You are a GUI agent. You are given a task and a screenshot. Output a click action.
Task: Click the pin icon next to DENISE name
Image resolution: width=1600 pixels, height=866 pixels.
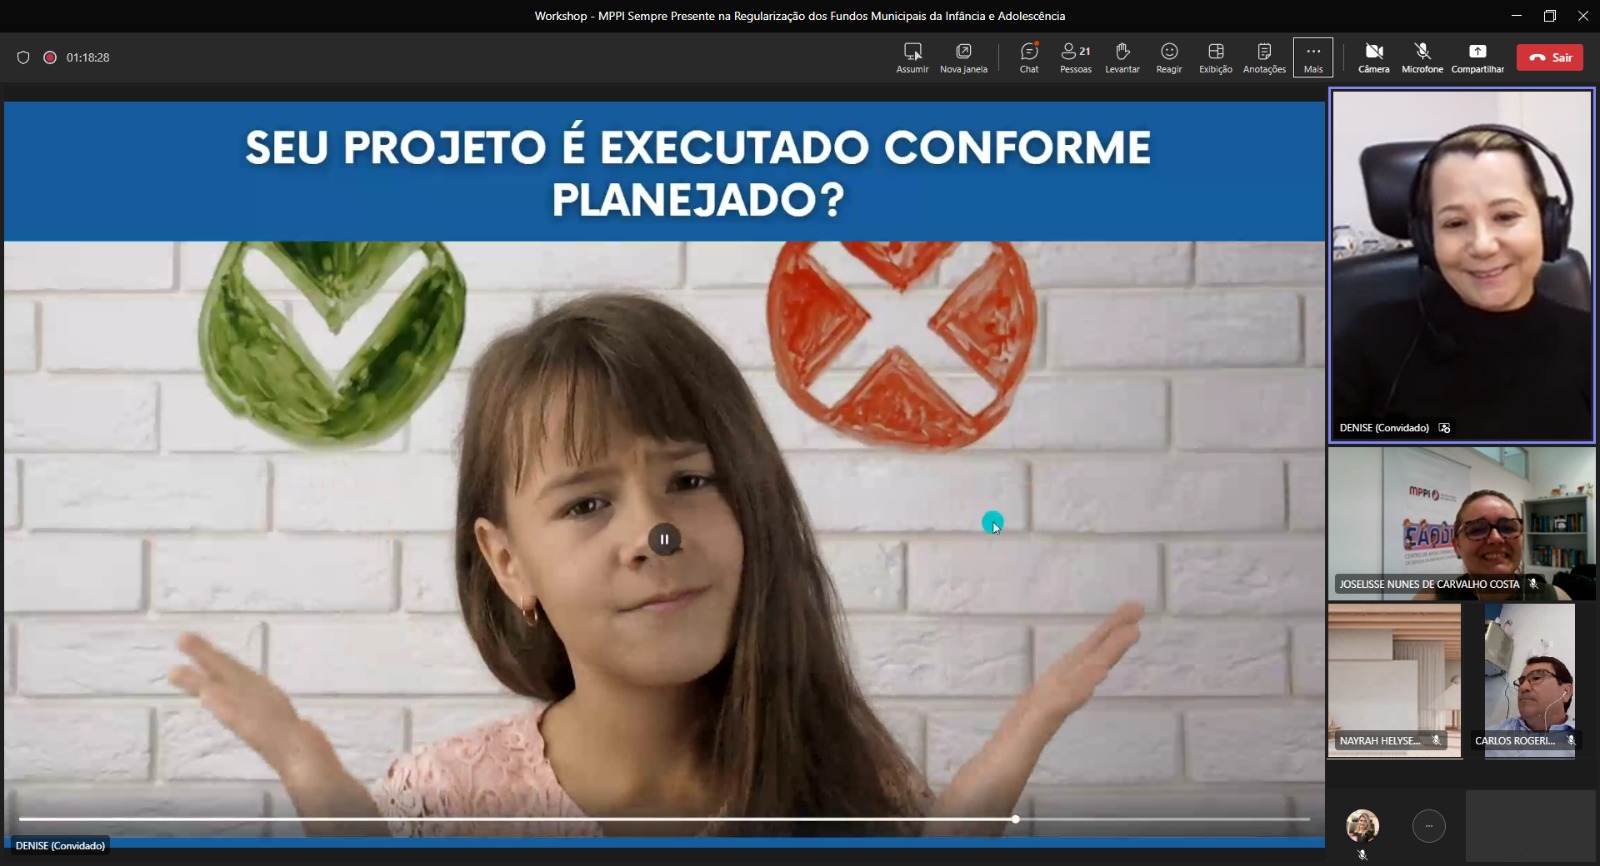pos(1444,428)
